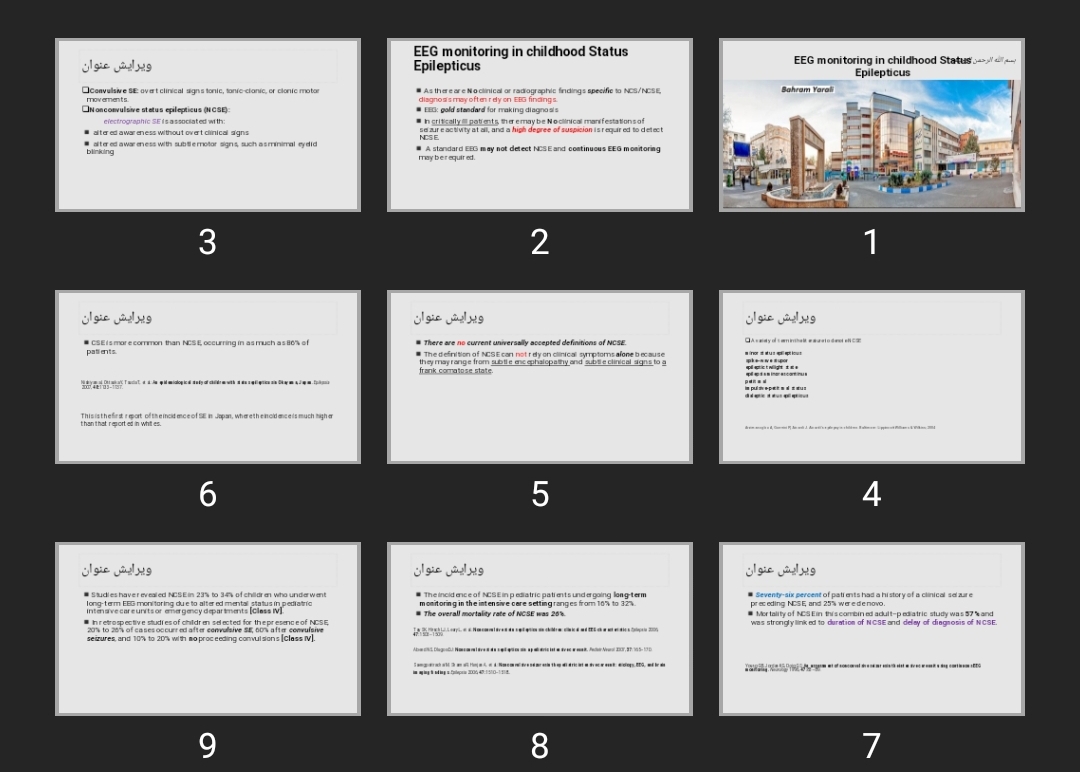Click the number 2 label below the slide
This screenshot has width=1080, height=772.
pos(539,242)
